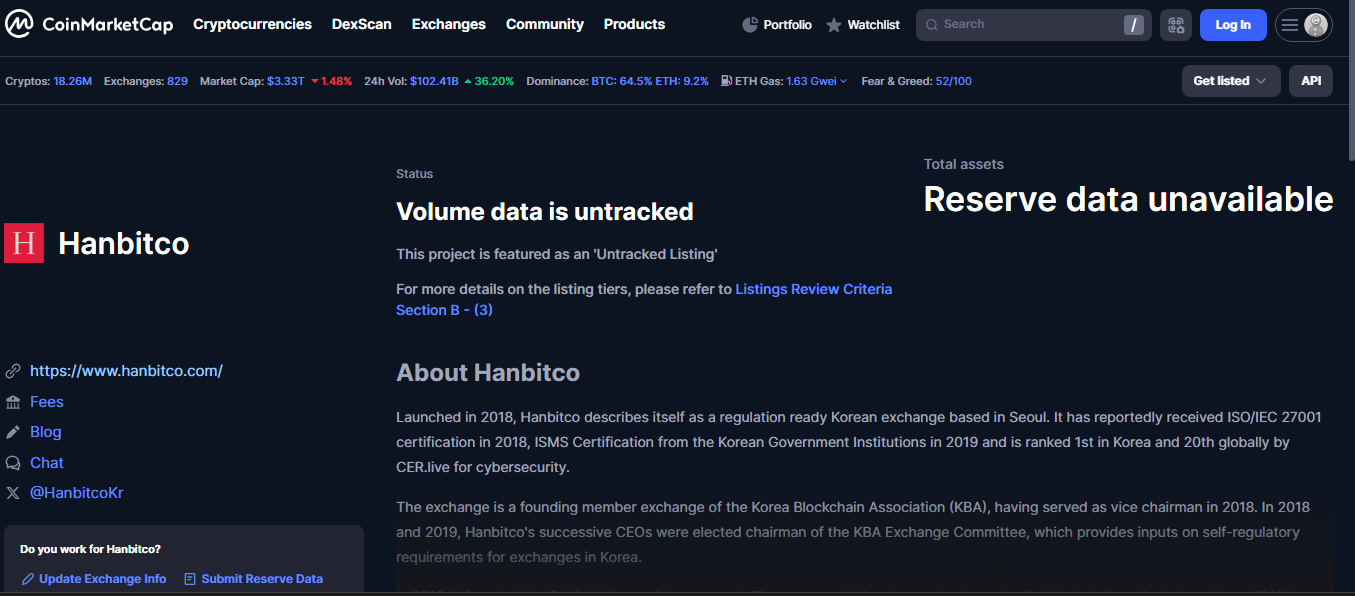Open Exchanges count 829
The image size is (1355, 596).
click(177, 81)
